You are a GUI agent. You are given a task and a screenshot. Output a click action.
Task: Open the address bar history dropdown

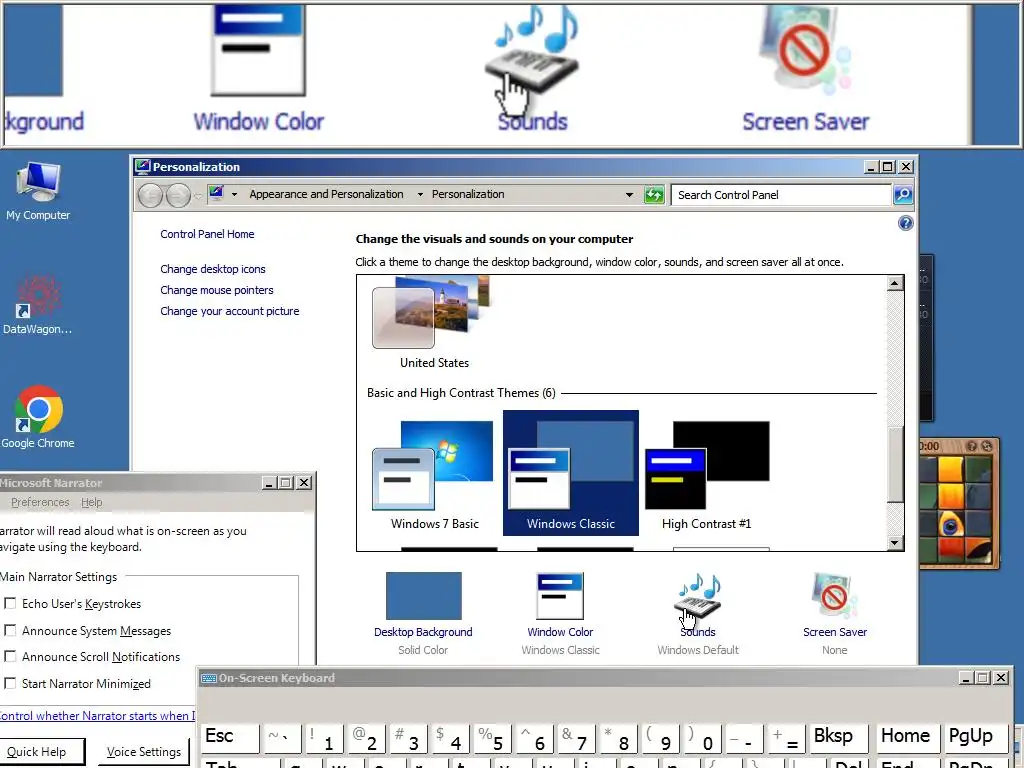630,195
